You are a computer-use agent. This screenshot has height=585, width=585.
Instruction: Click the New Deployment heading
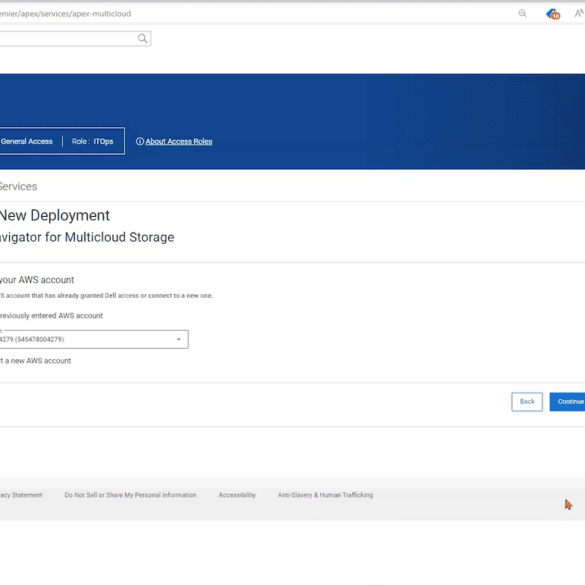pyautogui.click(x=54, y=215)
